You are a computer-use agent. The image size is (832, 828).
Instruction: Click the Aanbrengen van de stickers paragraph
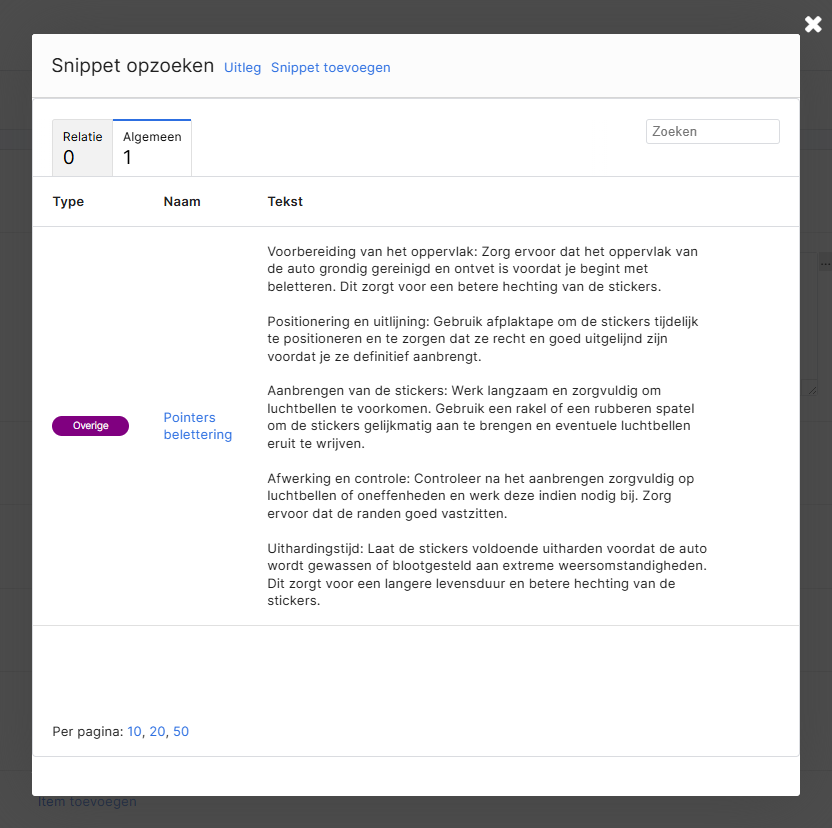point(481,417)
